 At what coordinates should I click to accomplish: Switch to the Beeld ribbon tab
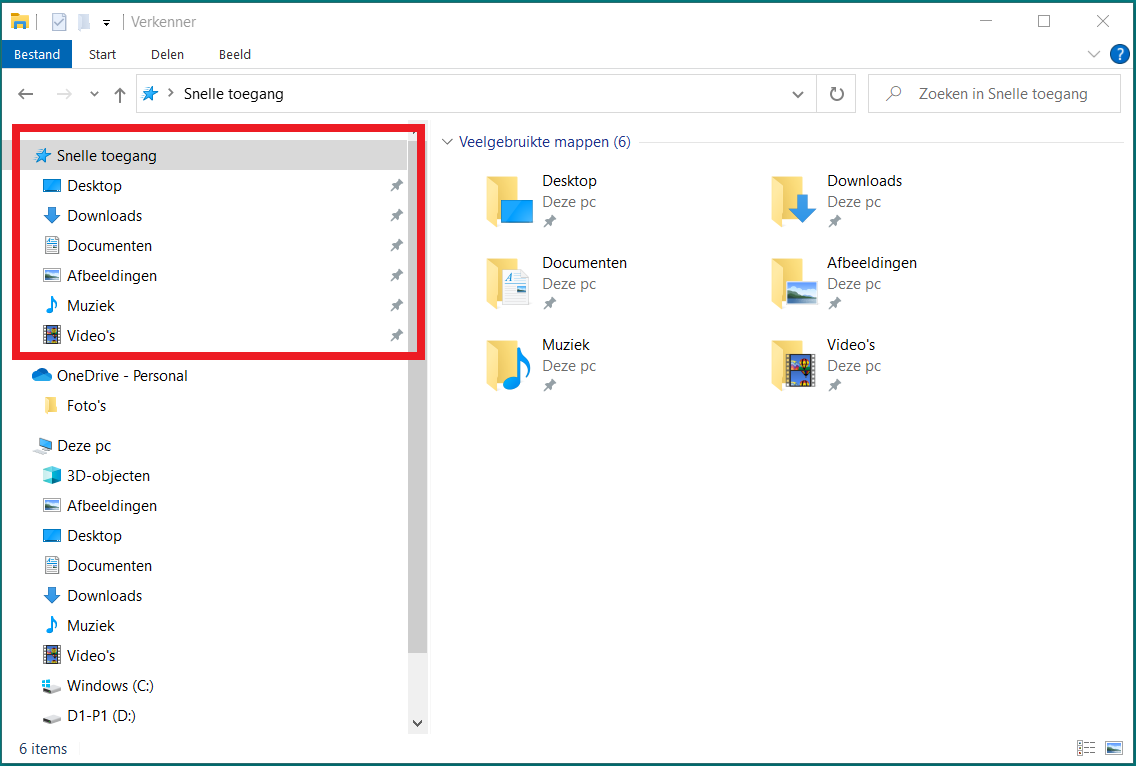point(235,54)
